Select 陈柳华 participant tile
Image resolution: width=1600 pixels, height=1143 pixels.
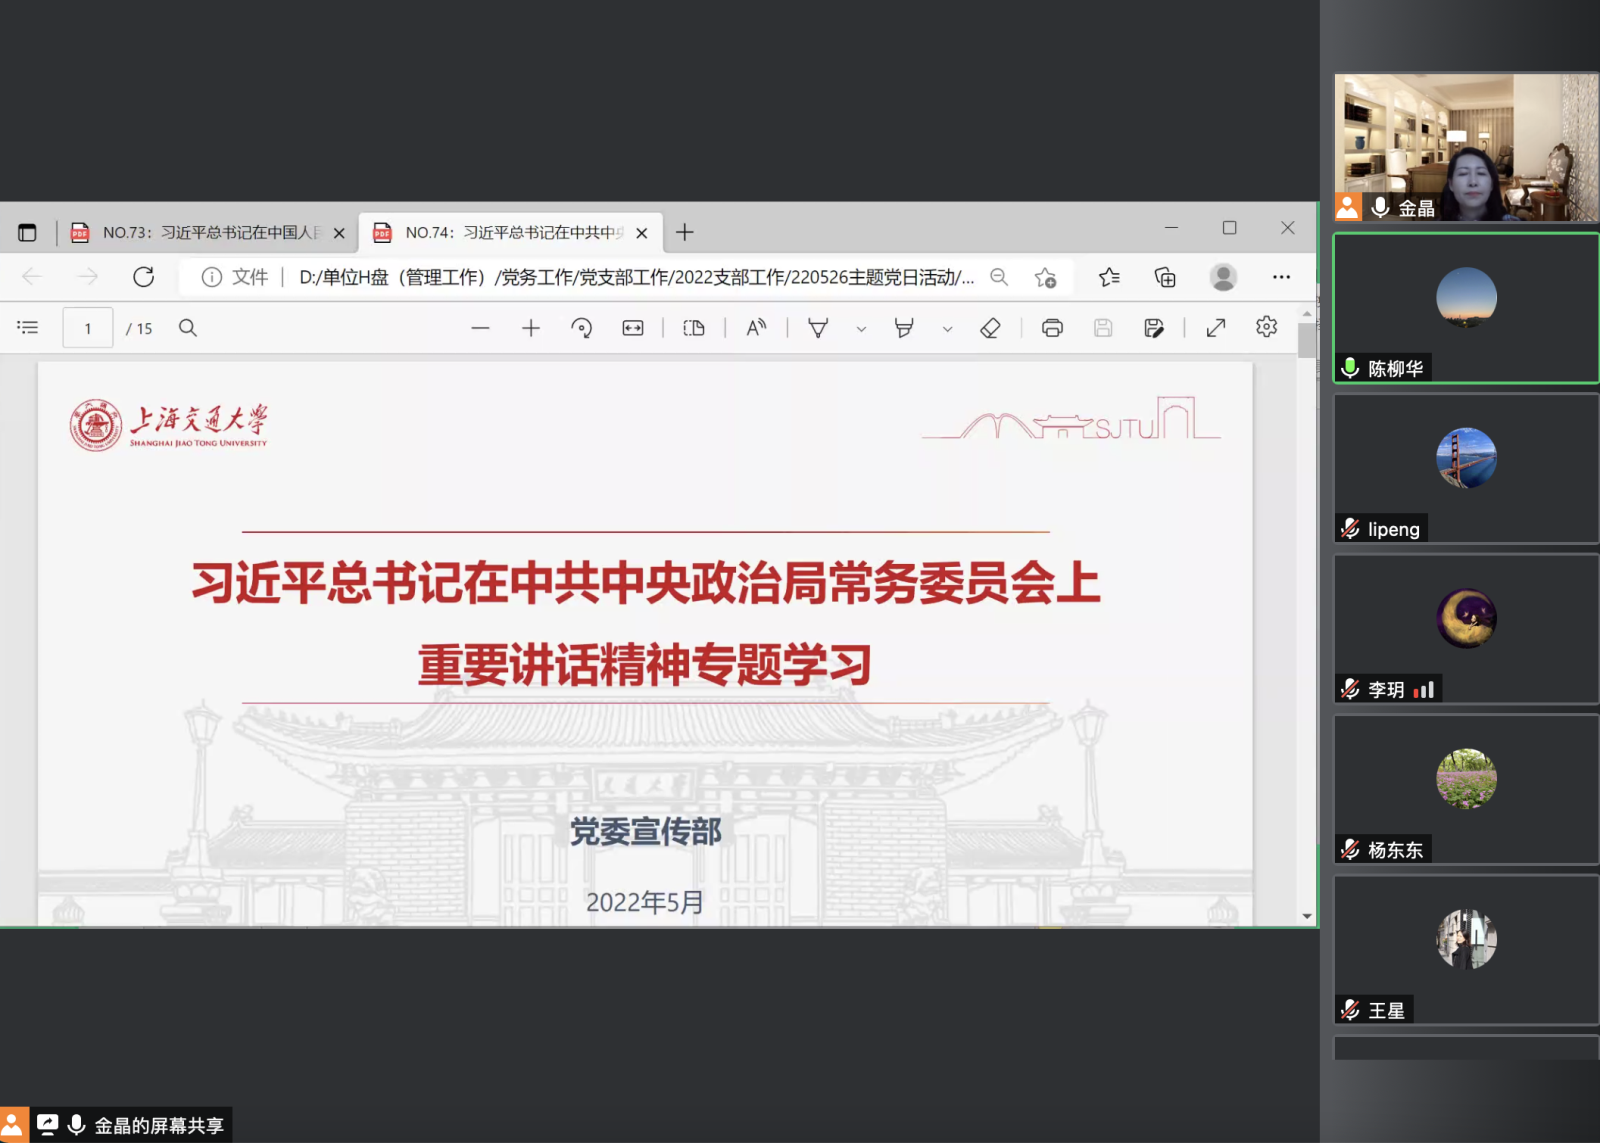pos(1466,308)
